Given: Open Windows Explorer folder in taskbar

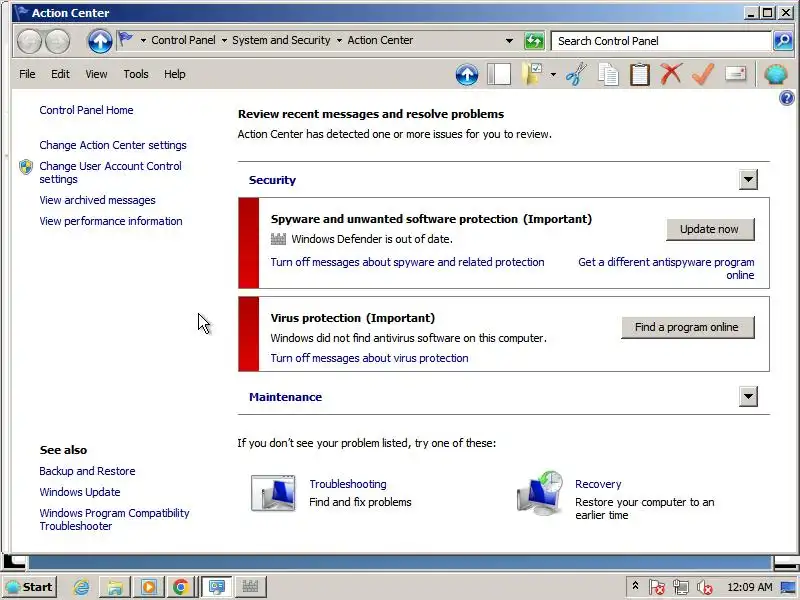Looking at the screenshot, I should (x=115, y=587).
